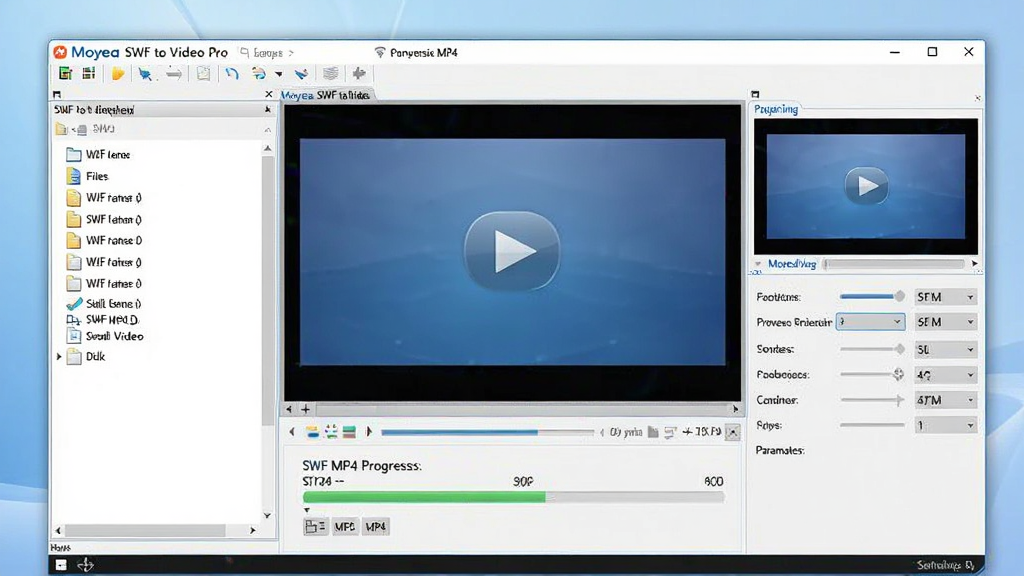Open the SFM dropdown in the 'Proveso' row

(x=945, y=322)
